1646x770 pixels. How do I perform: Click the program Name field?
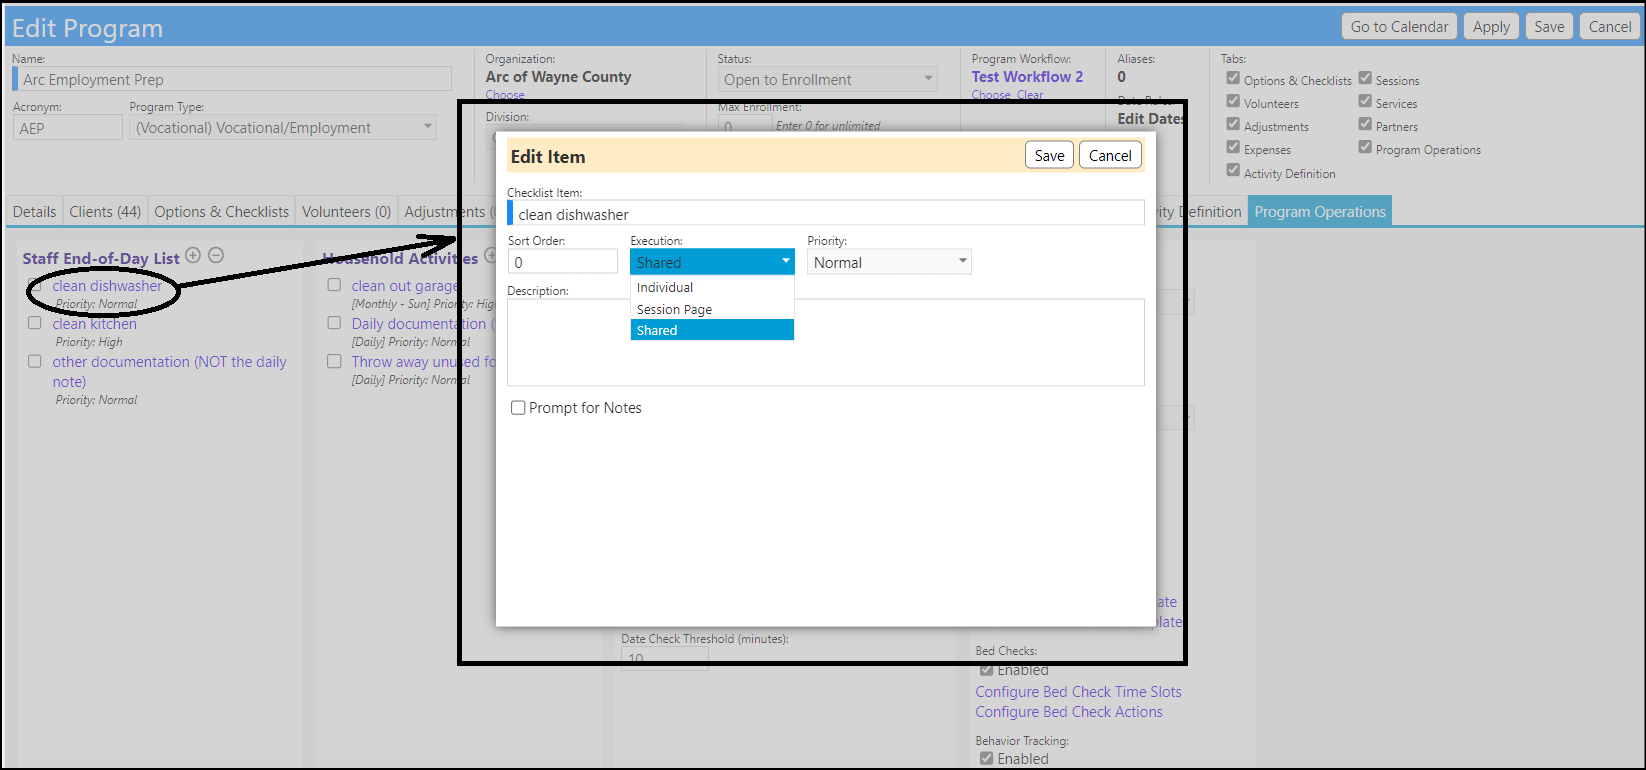point(233,79)
